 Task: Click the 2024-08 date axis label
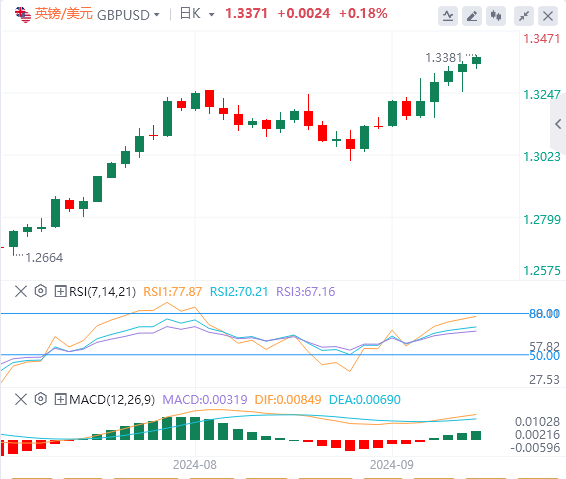pyautogui.click(x=195, y=465)
